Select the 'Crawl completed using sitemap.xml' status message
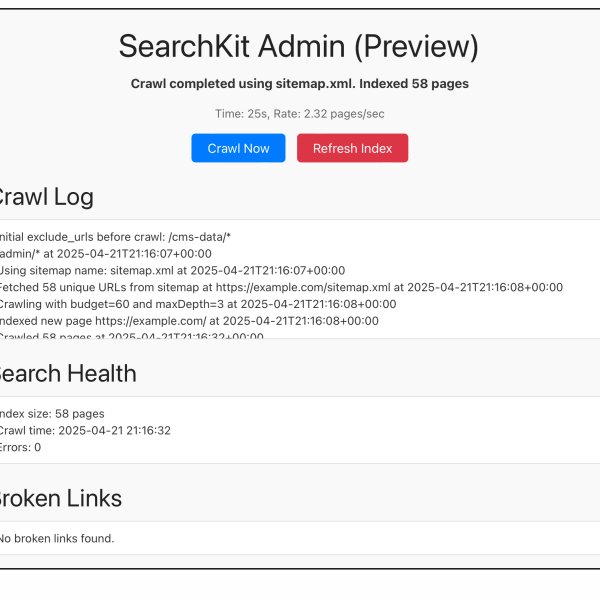Screen dimensions: 600x600 pos(299,84)
